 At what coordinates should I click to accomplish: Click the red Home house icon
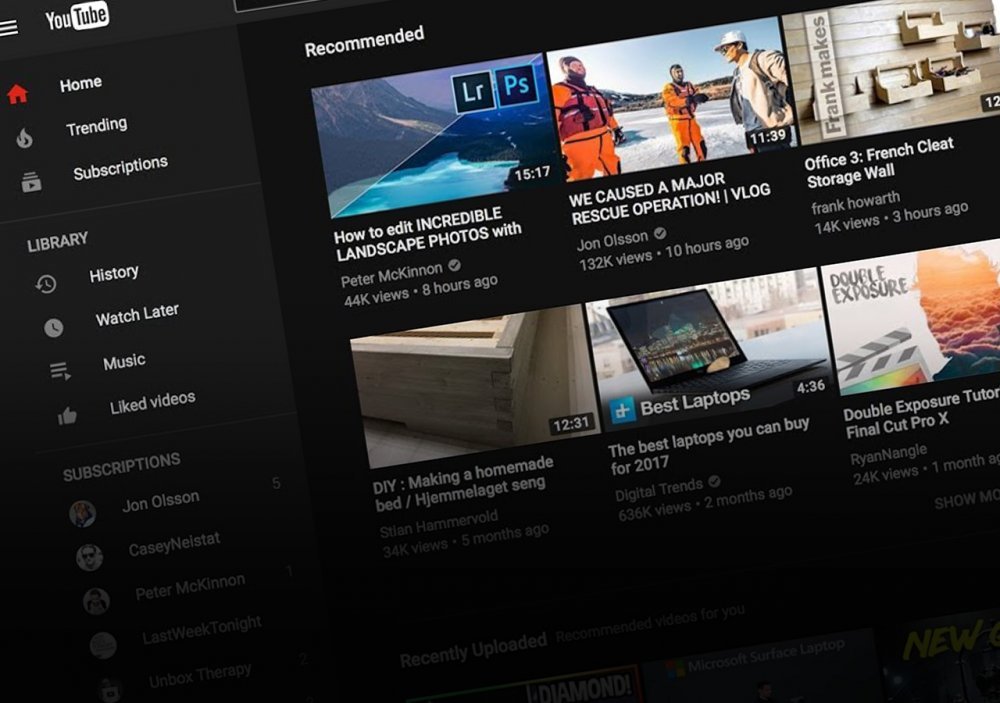(x=17, y=94)
